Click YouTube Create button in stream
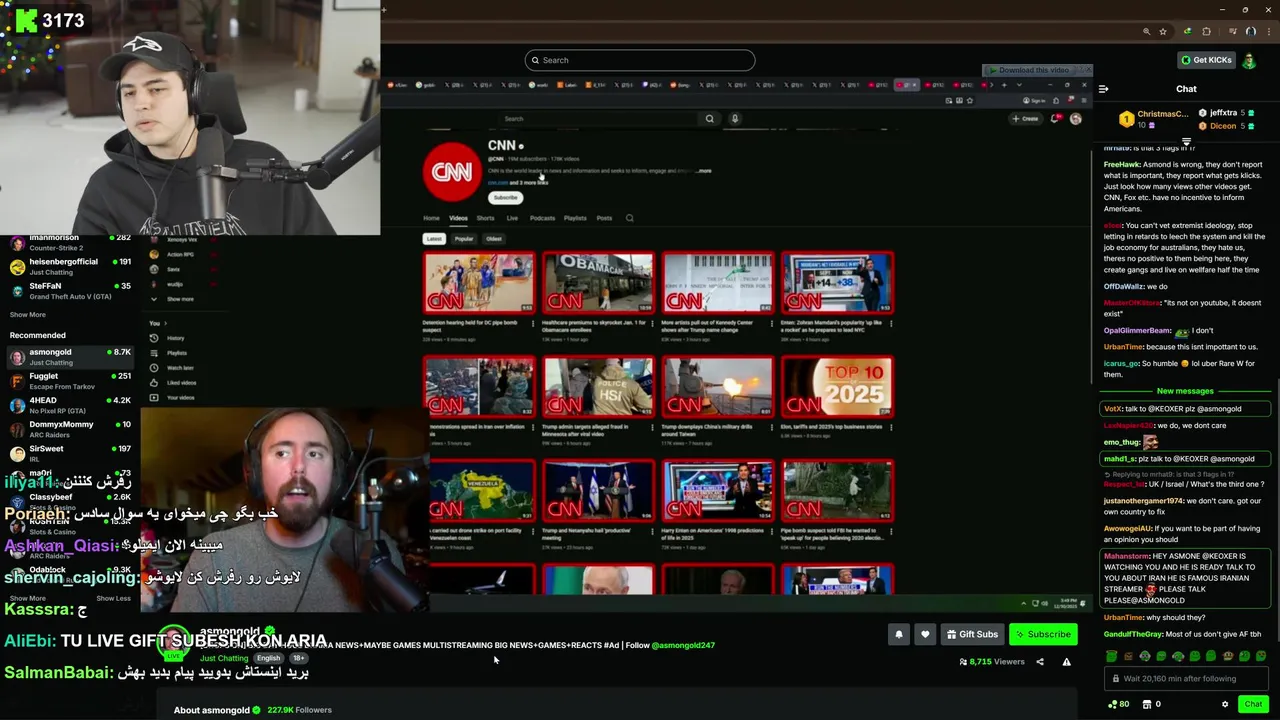1280x720 pixels. (1025, 118)
